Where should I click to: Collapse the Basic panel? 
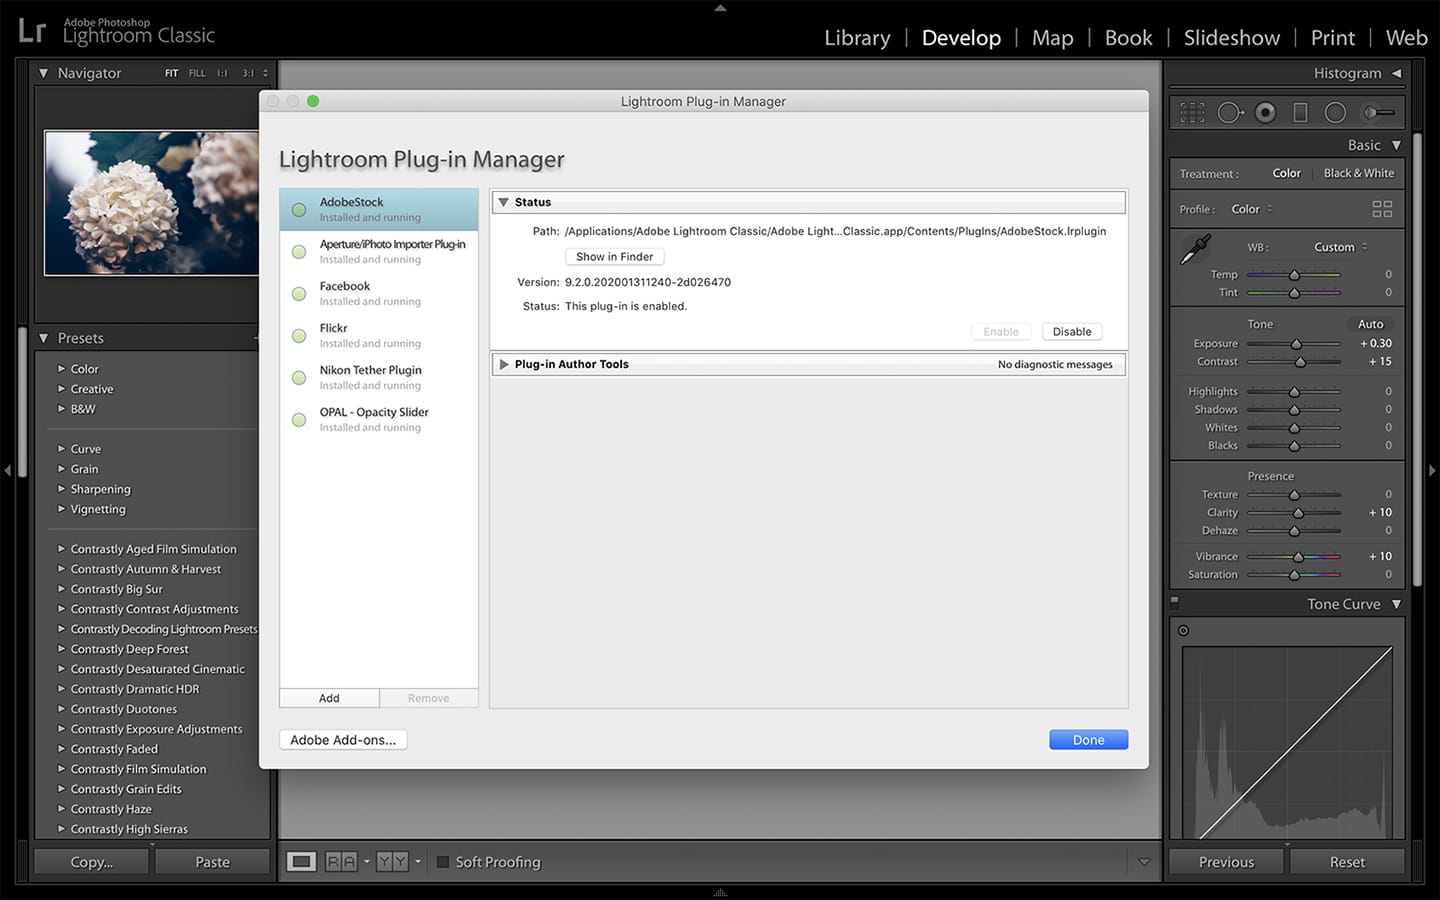click(1396, 145)
